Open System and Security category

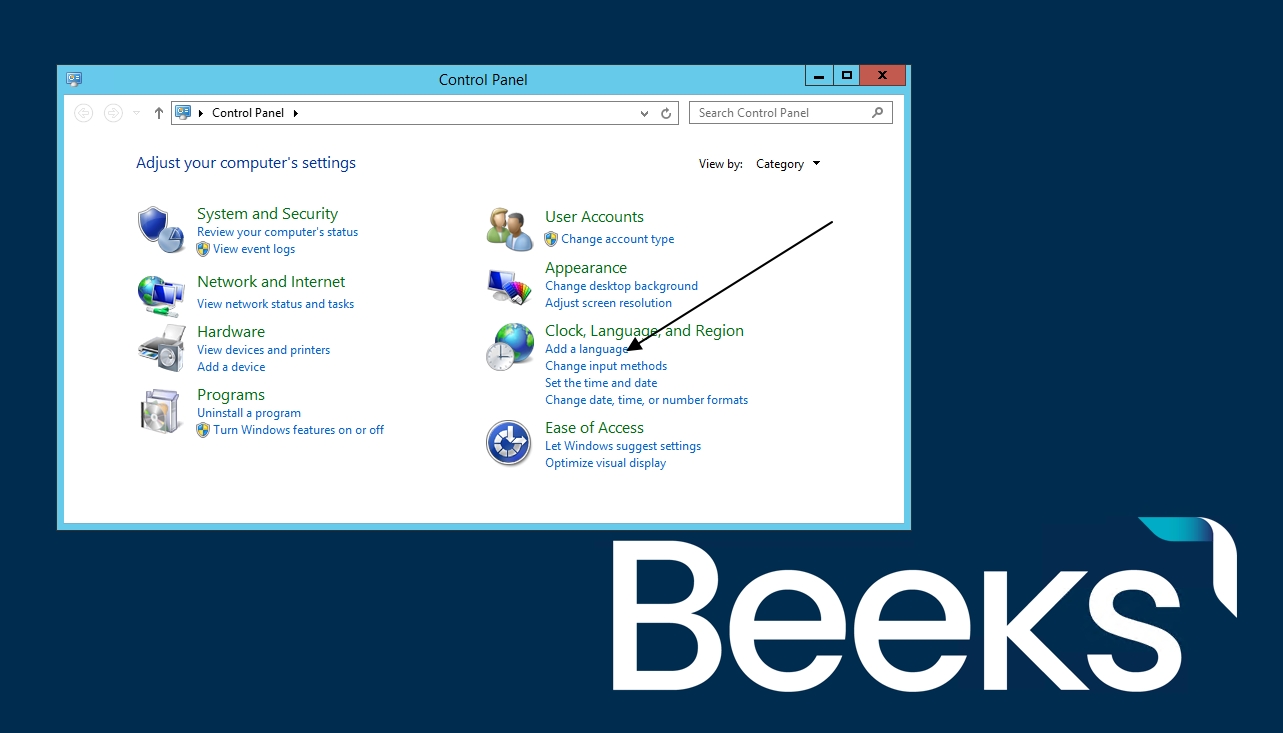pyautogui.click(x=267, y=214)
